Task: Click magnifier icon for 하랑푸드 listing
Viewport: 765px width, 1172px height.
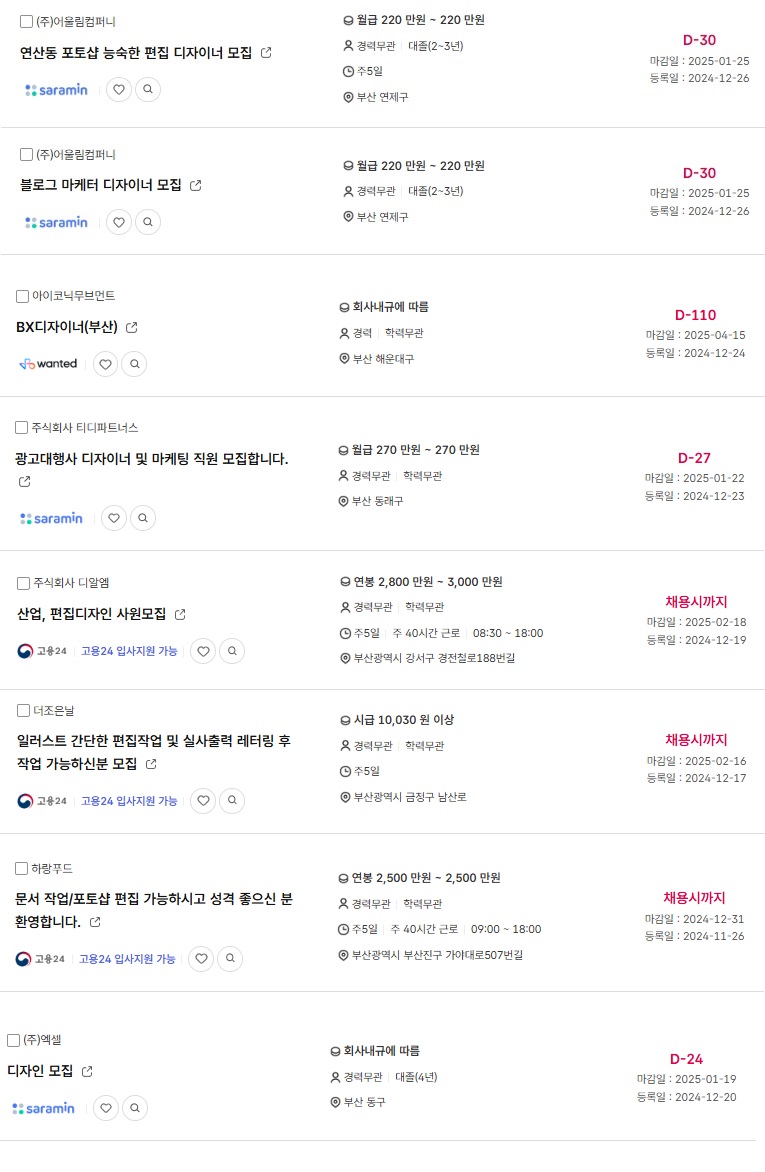Action: coord(230,958)
